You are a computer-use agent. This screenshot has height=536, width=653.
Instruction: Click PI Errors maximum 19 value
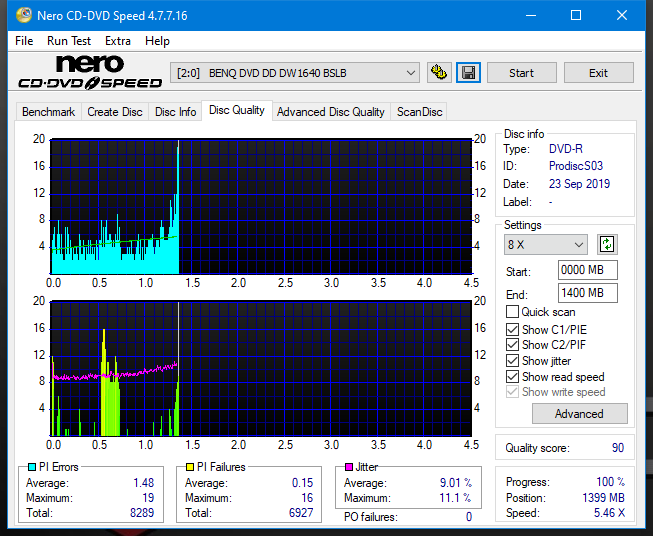pos(148,498)
